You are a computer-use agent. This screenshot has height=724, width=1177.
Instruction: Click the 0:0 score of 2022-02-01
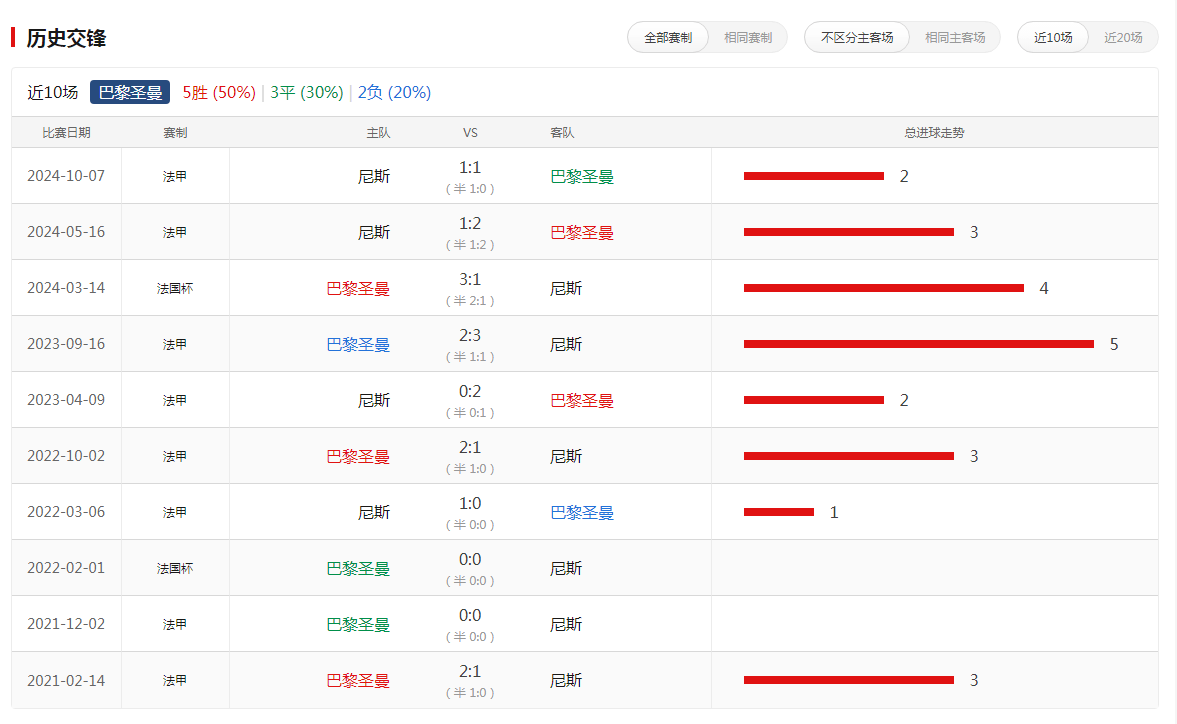[470, 560]
